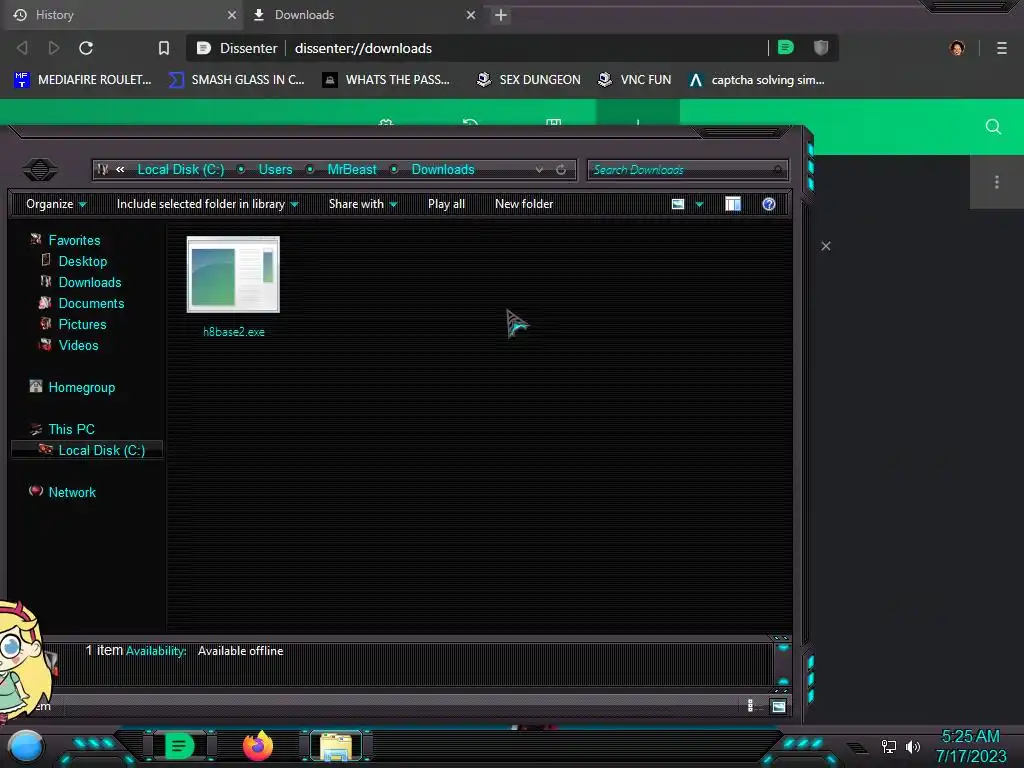Viewport: 1024px width, 768px height.
Task: Click the h8base2.exe file name
Action: 234,332
